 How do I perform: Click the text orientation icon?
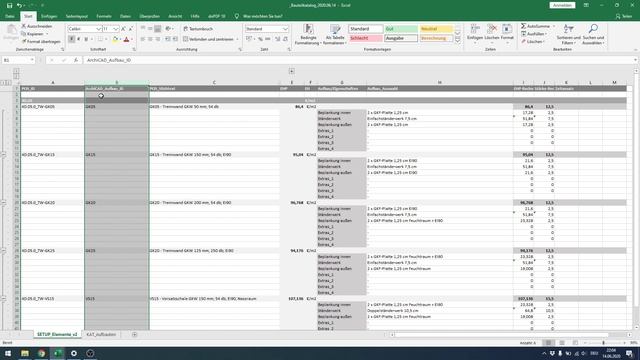click(168, 29)
